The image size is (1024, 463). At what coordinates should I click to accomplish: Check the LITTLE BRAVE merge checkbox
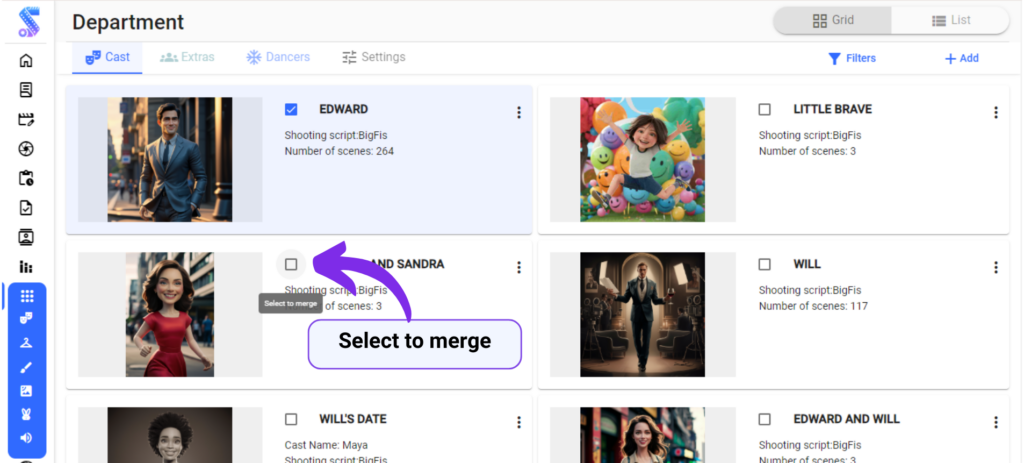(x=765, y=109)
